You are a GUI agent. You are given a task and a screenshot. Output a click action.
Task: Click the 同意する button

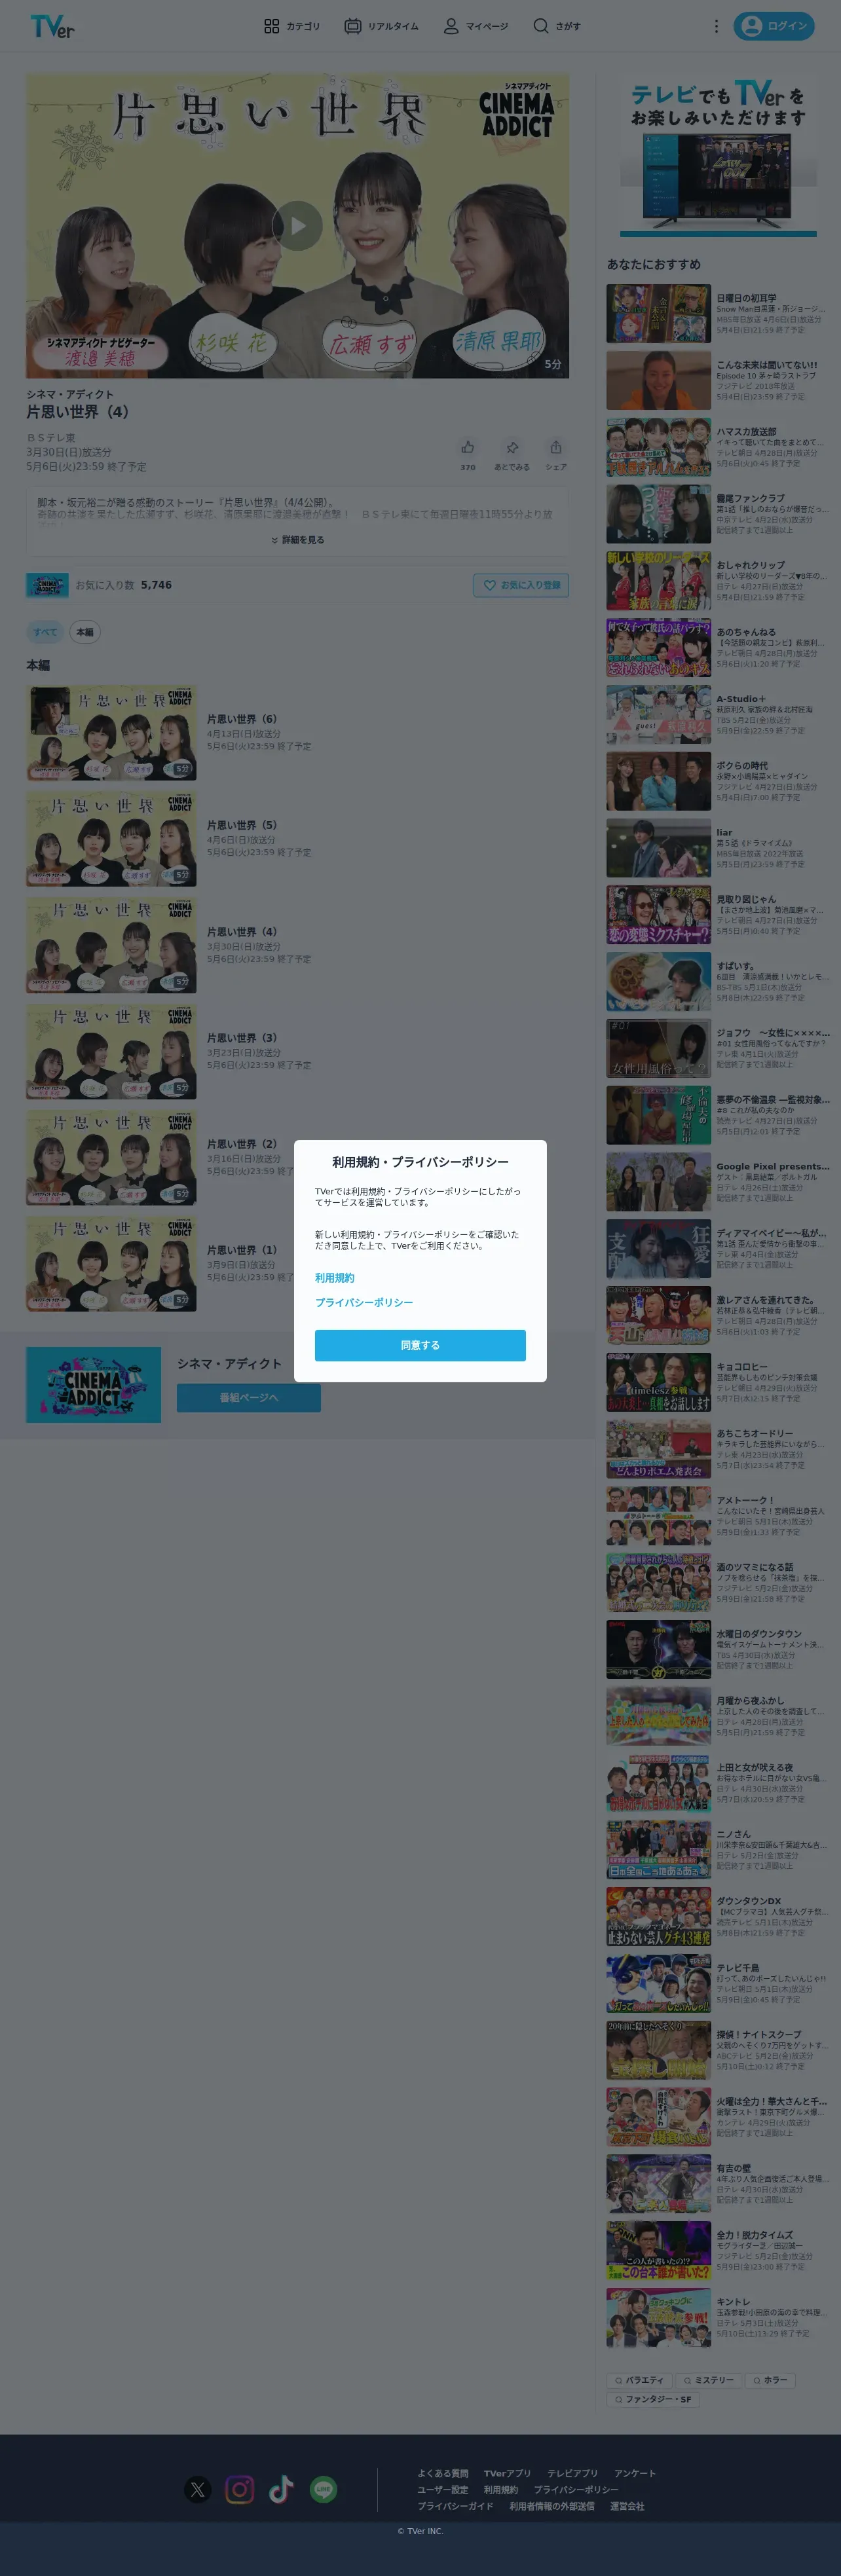420,1345
